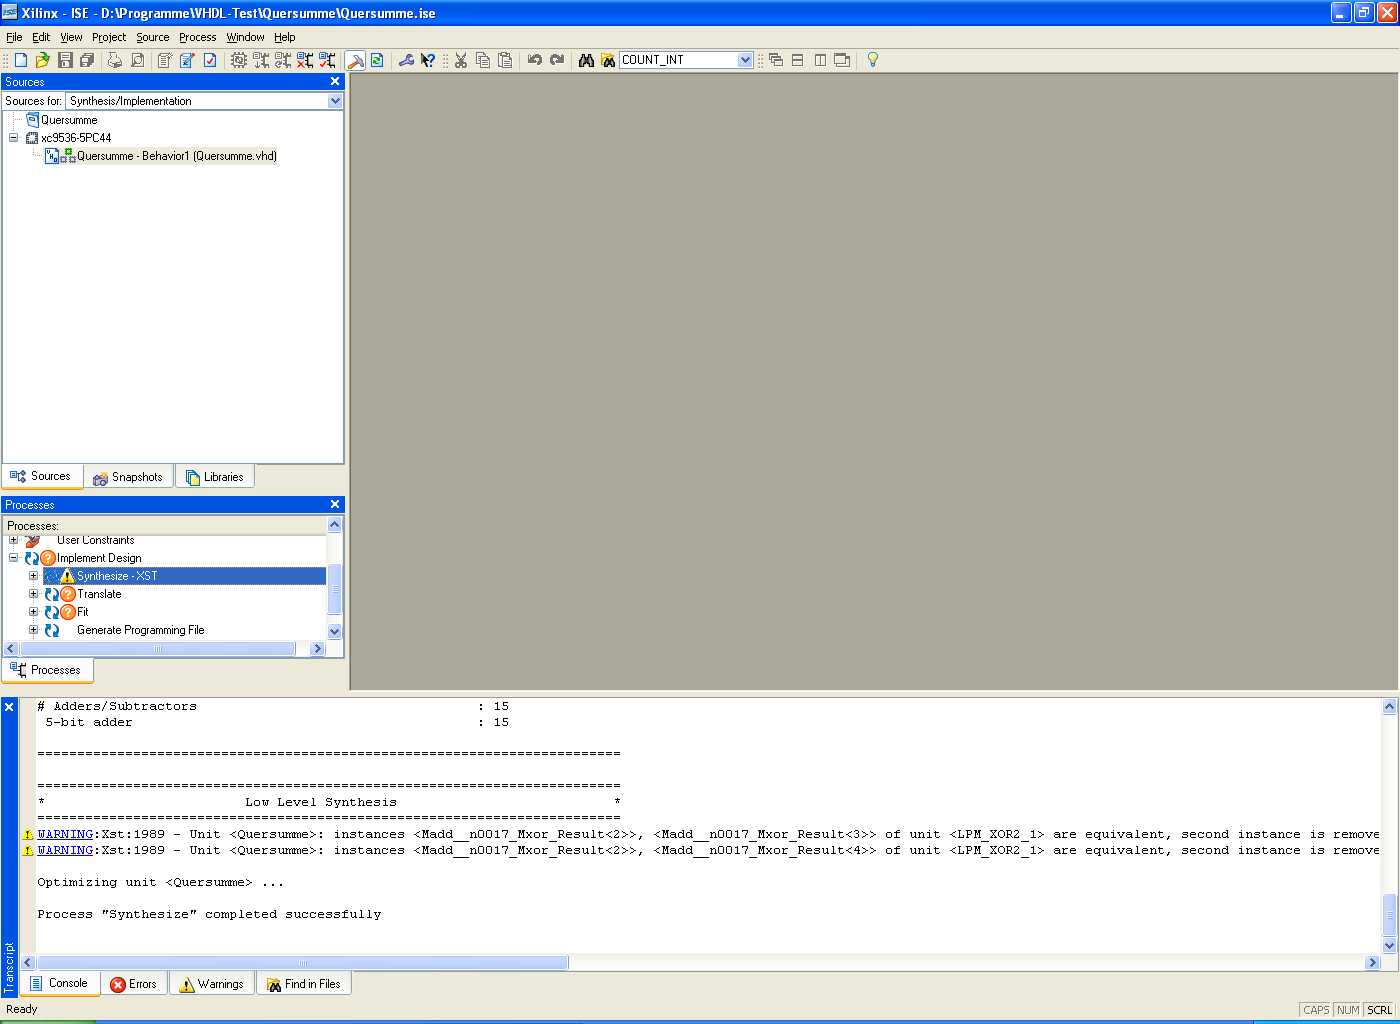Expand the Synthesize - XST node
Viewport: 1400px width, 1024px height.
pyautogui.click(x=33, y=576)
